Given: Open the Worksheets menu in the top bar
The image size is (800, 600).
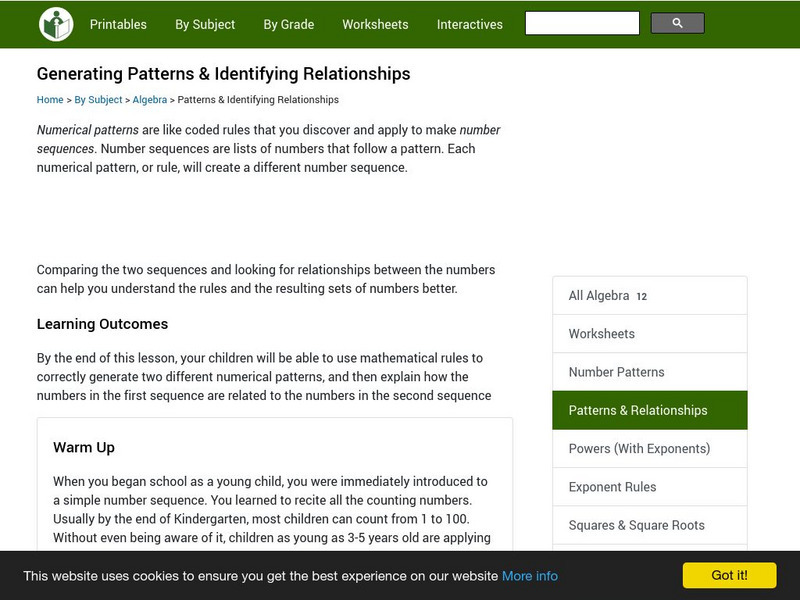Looking at the screenshot, I should coord(375,24).
